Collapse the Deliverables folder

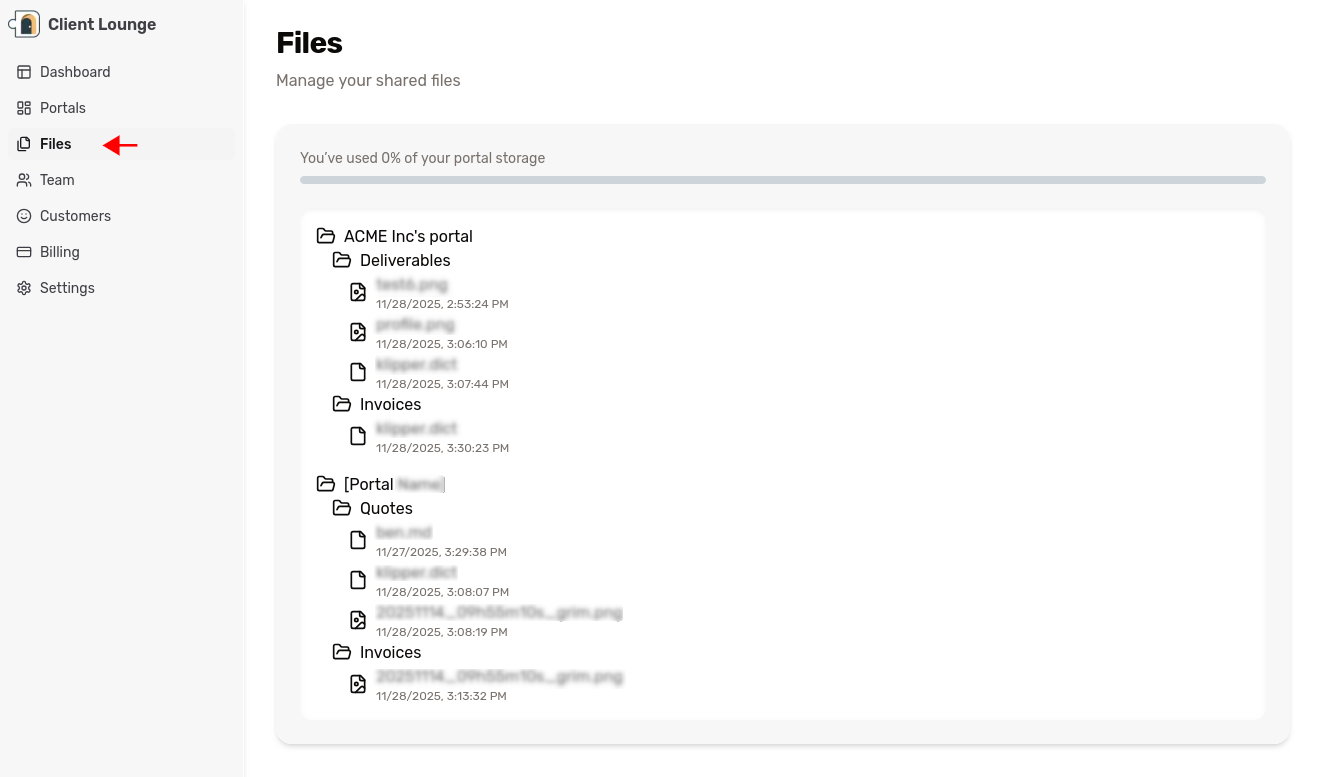point(340,260)
